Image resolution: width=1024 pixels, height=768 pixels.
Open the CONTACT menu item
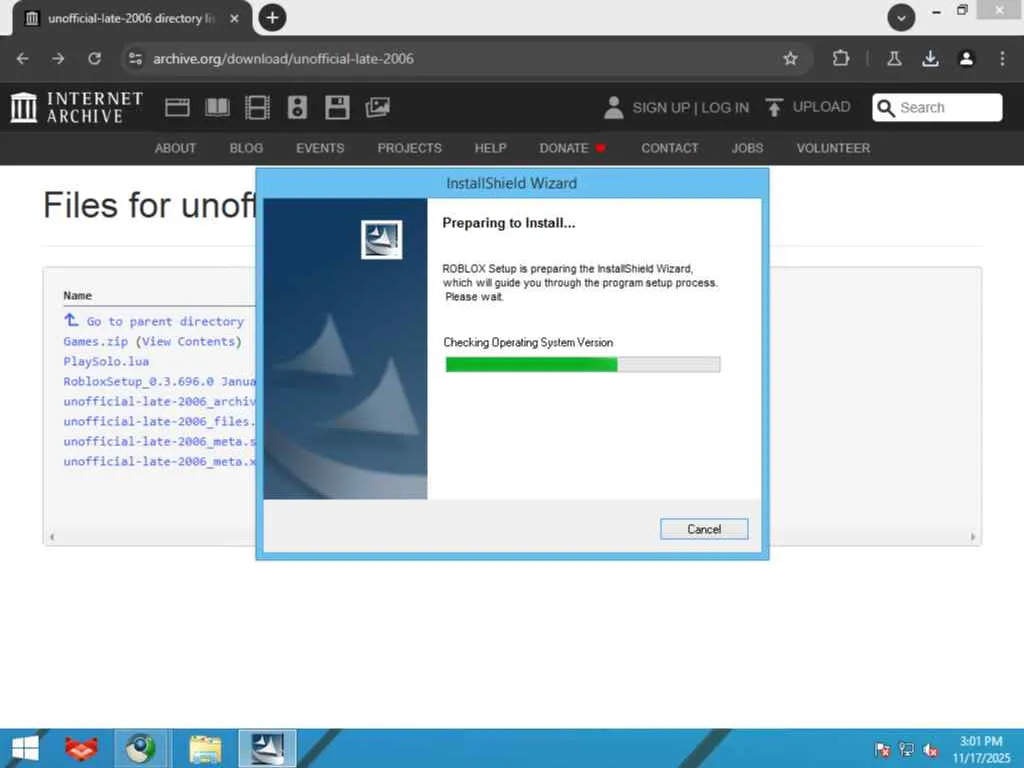click(x=669, y=148)
